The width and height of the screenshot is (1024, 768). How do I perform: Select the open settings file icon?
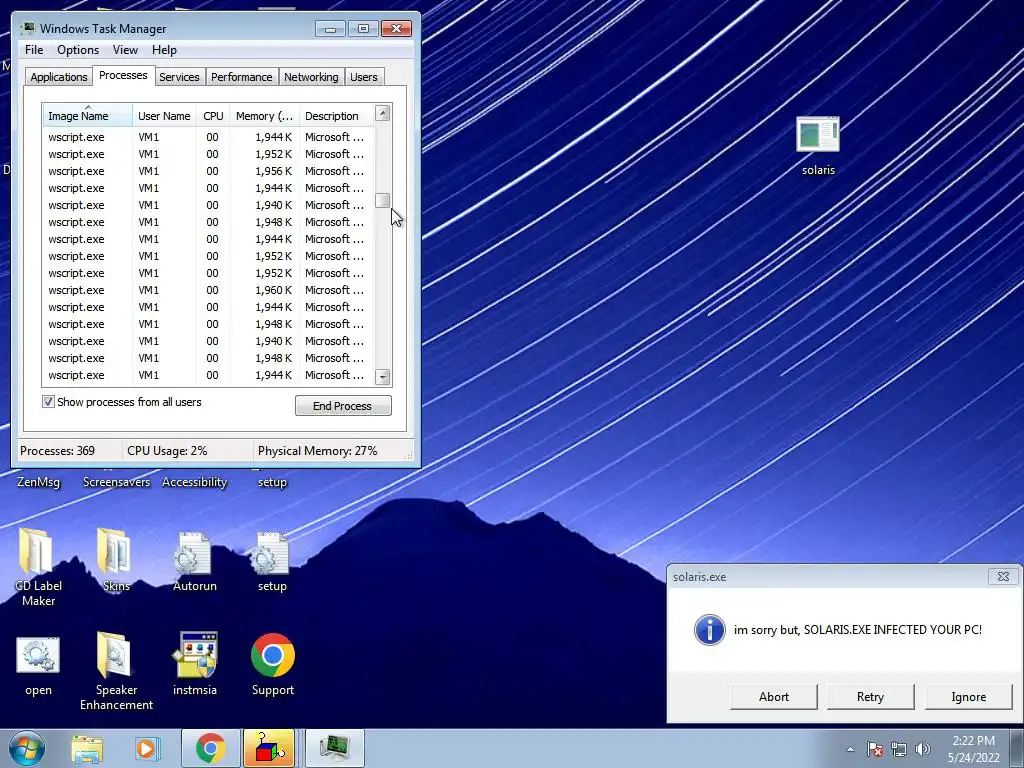38,665
